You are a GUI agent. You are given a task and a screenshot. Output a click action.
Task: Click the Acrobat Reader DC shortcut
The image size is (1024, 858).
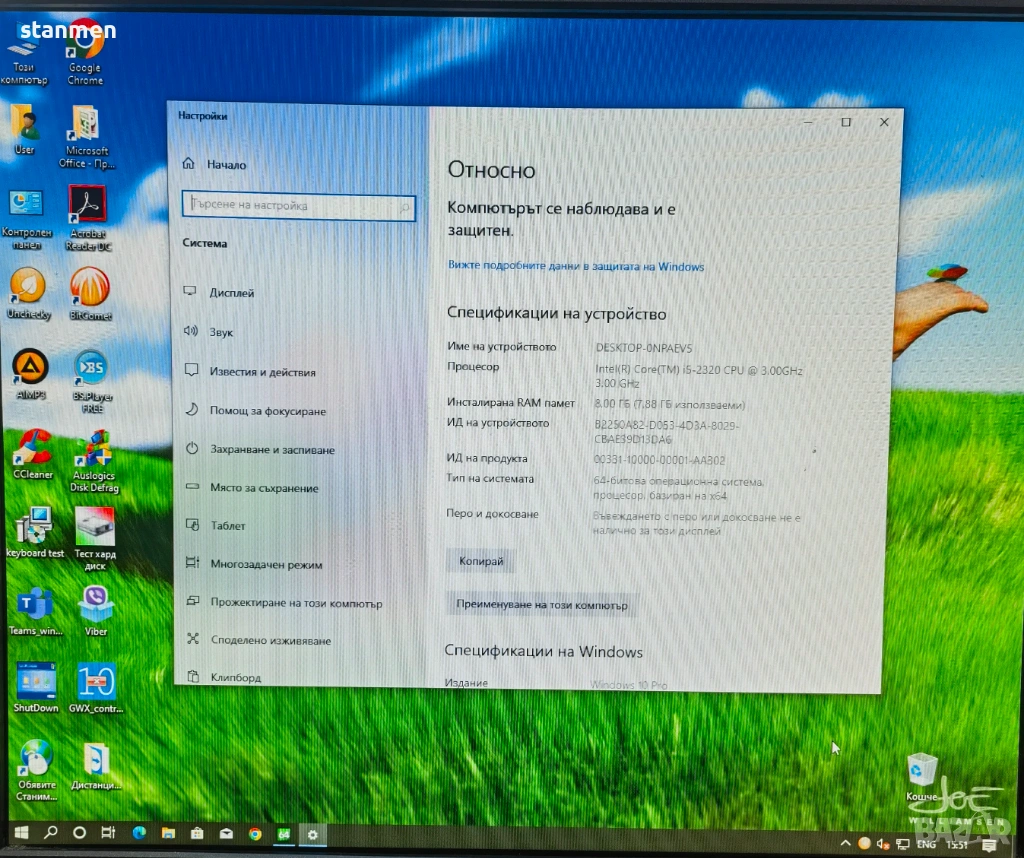tap(88, 206)
